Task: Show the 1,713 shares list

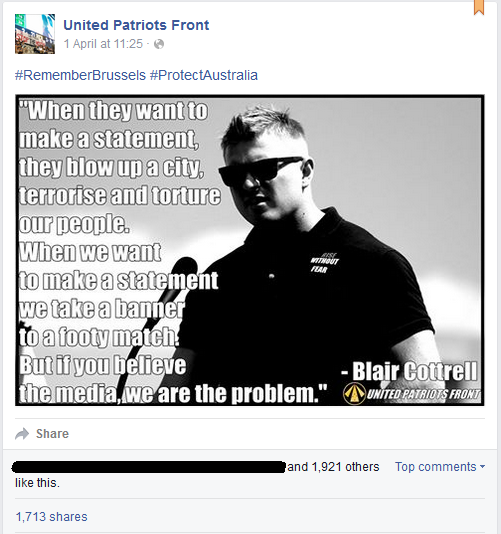Action: coord(51,517)
